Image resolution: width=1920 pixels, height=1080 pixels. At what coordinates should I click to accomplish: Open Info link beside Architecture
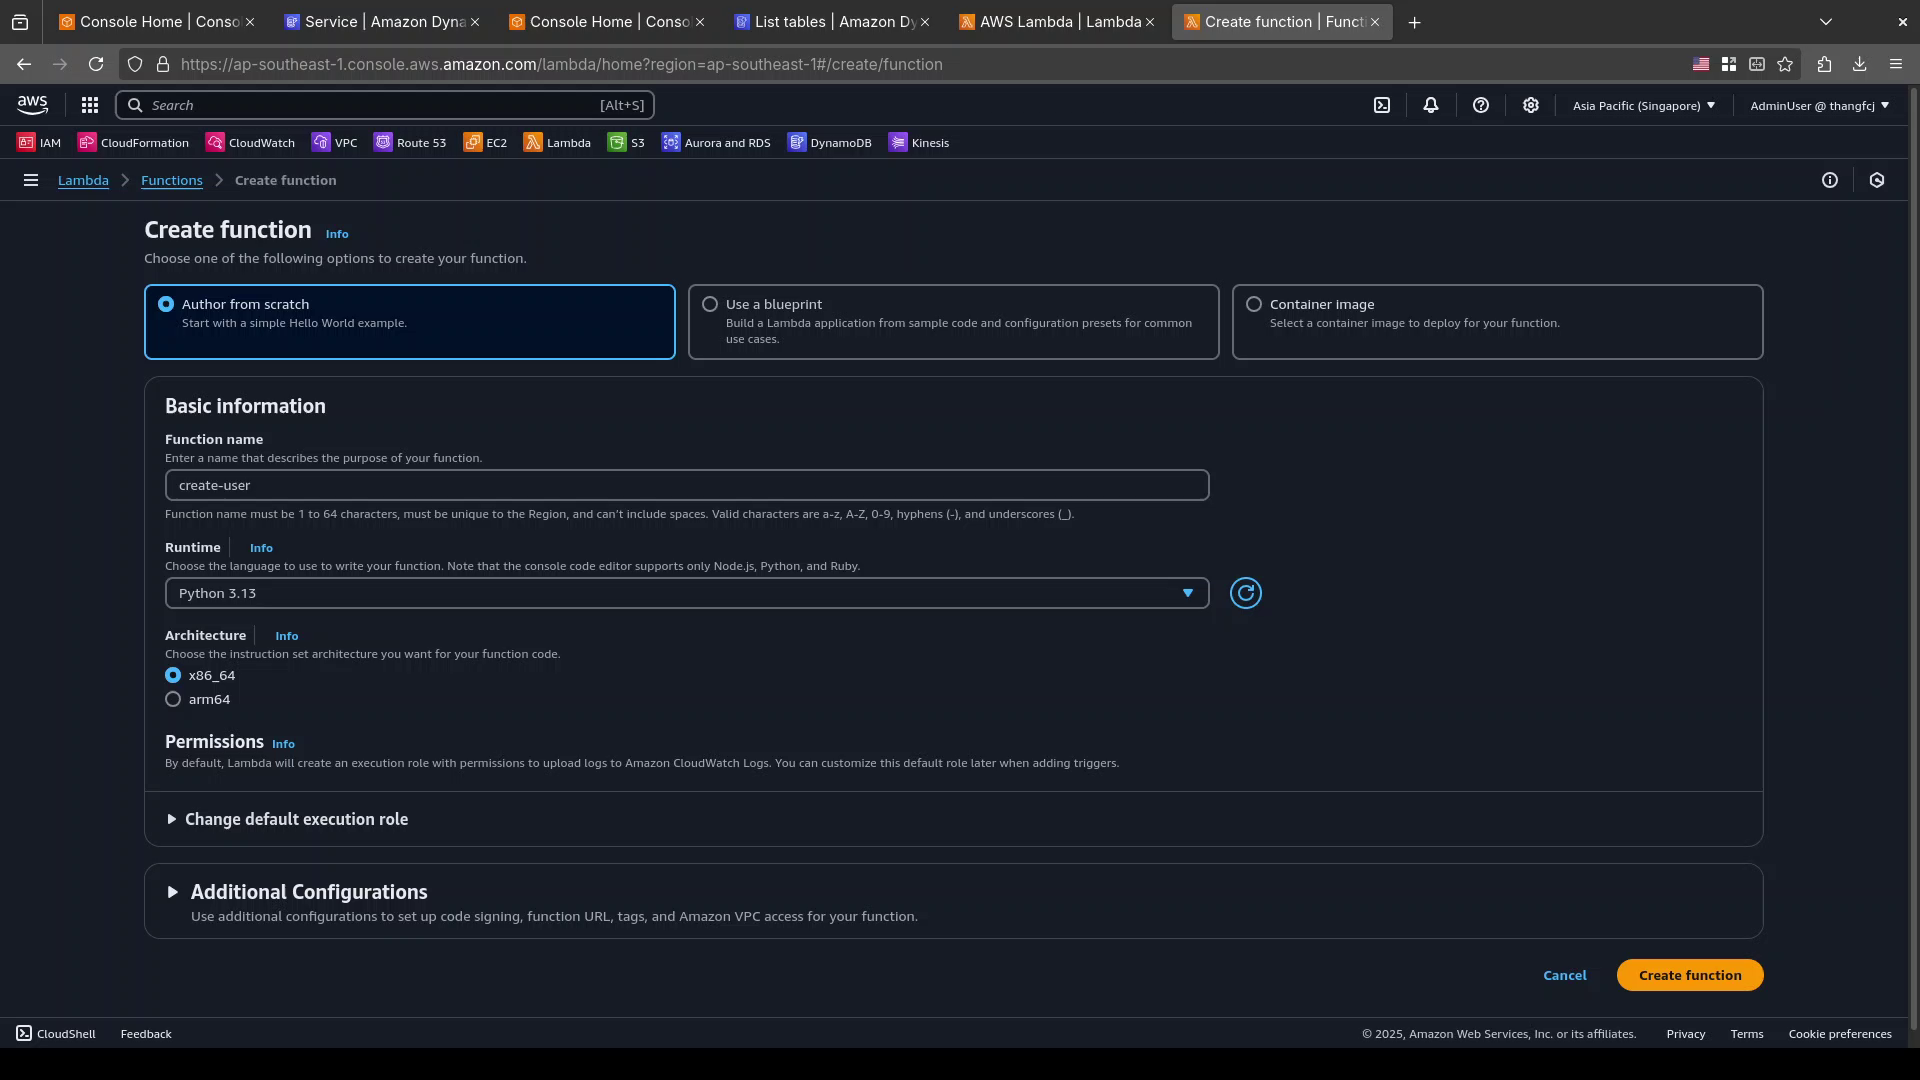pos(286,636)
